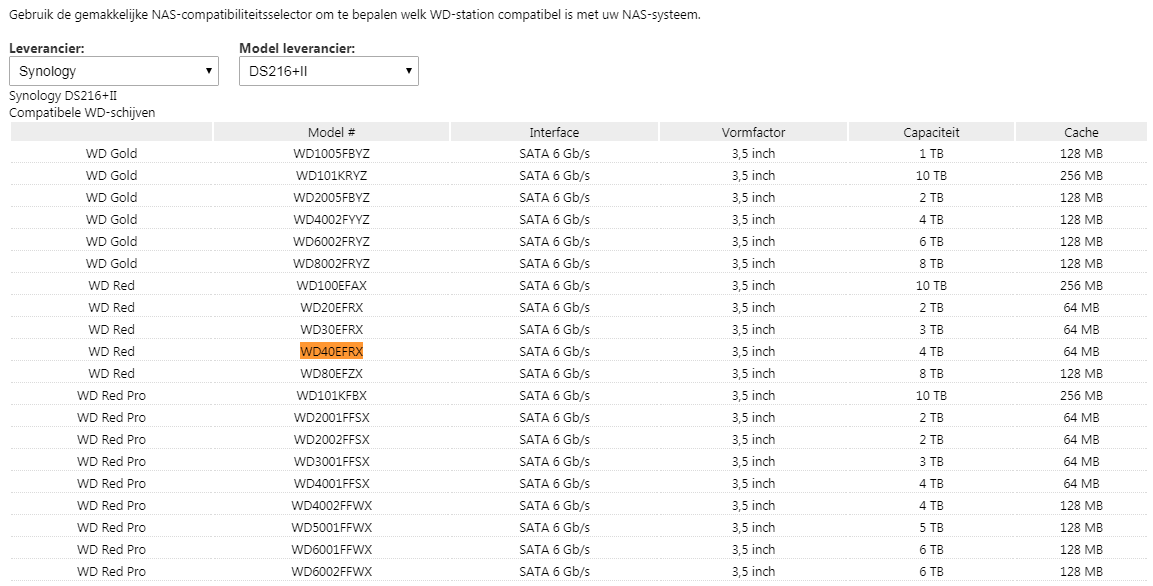This screenshot has height=586, width=1153.
Task: Click model number WD101KRYZ
Action: click(x=331, y=175)
